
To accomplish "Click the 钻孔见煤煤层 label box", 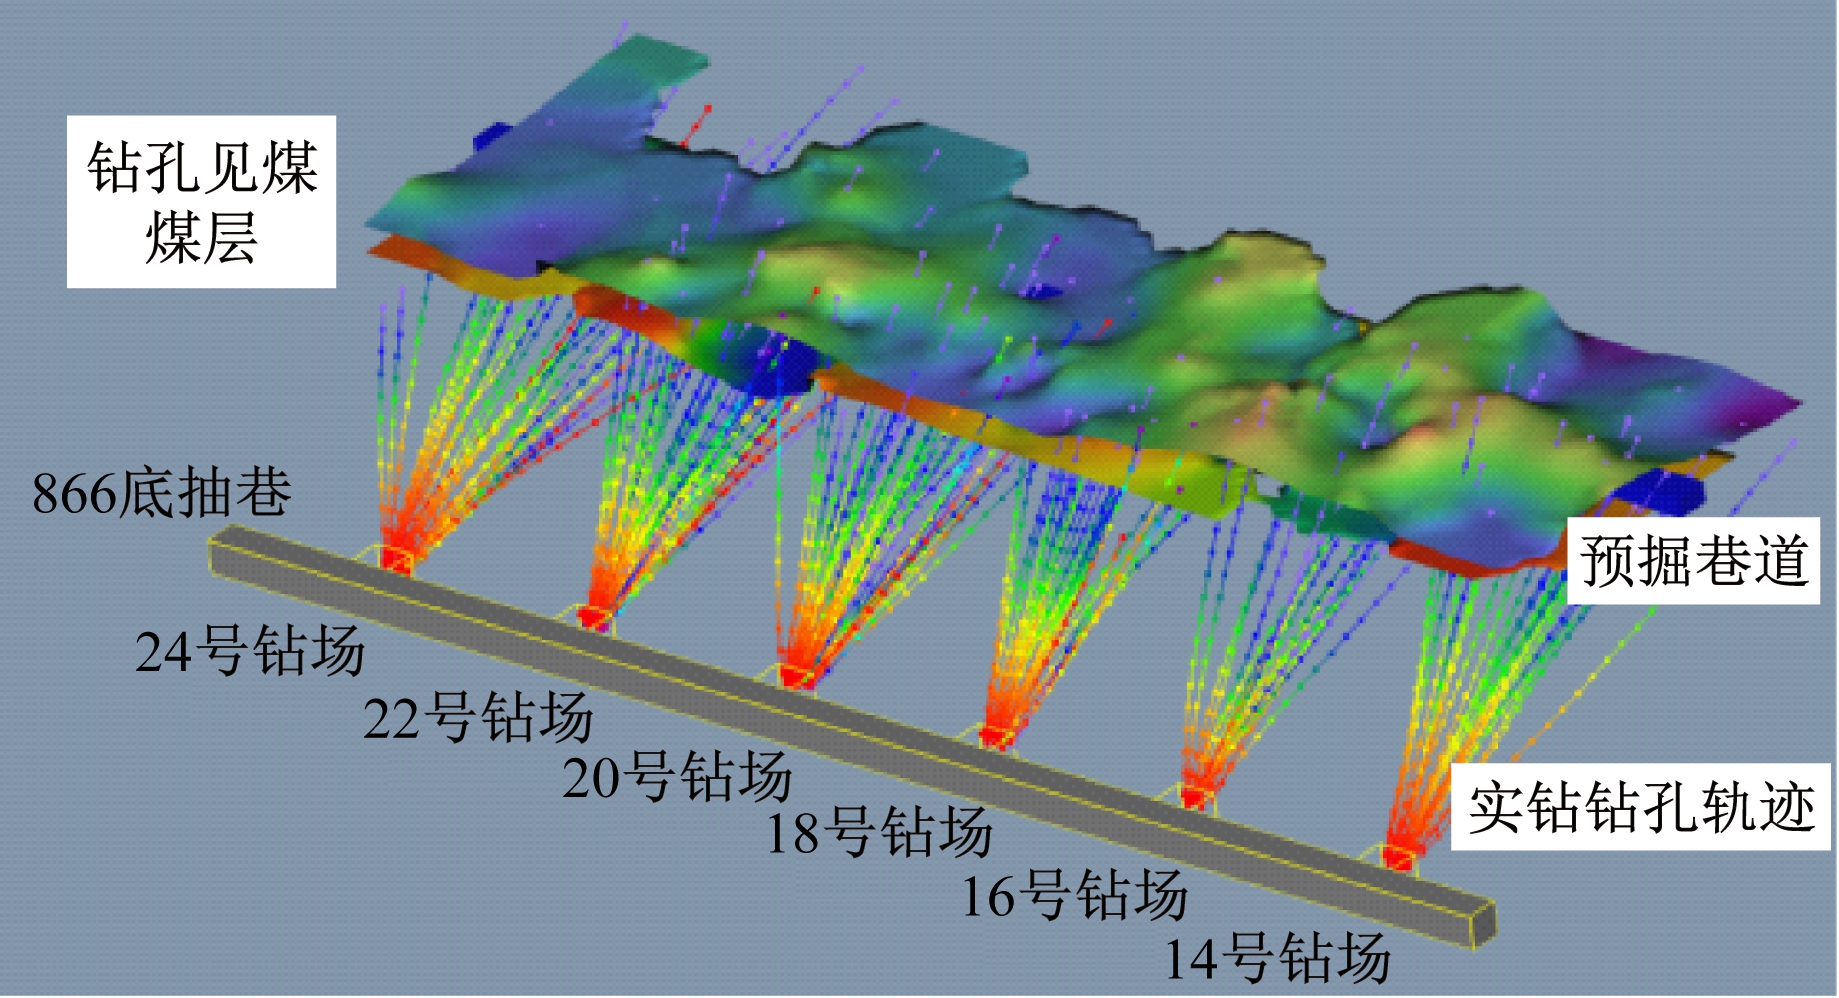I will pos(201,202).
